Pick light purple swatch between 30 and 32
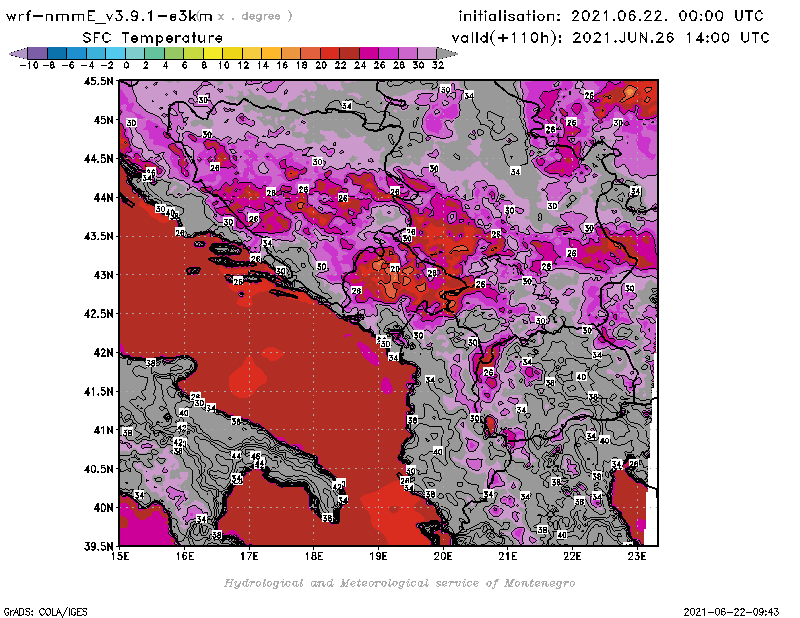Viewport: 800px width, 618px height. (x=427, y=53)
